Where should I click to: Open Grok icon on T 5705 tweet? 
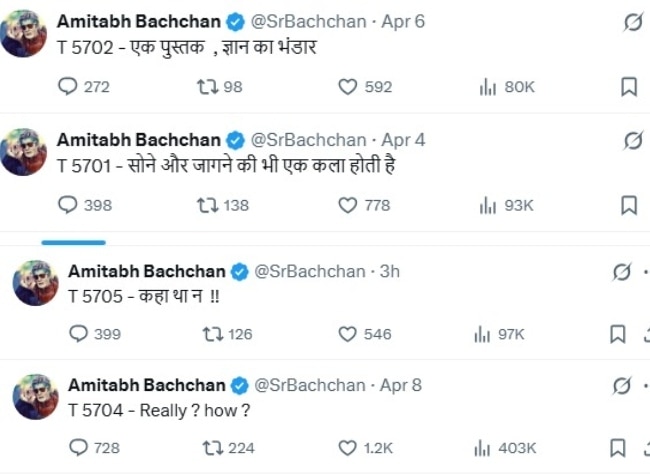pyautogui.click(x=621, y=273)
